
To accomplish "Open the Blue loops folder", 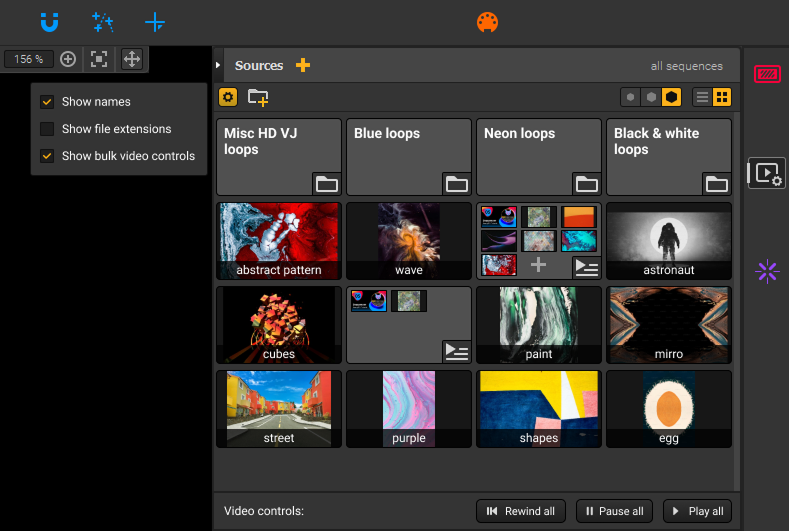I will pyautogui.click(x=408, y=156).
